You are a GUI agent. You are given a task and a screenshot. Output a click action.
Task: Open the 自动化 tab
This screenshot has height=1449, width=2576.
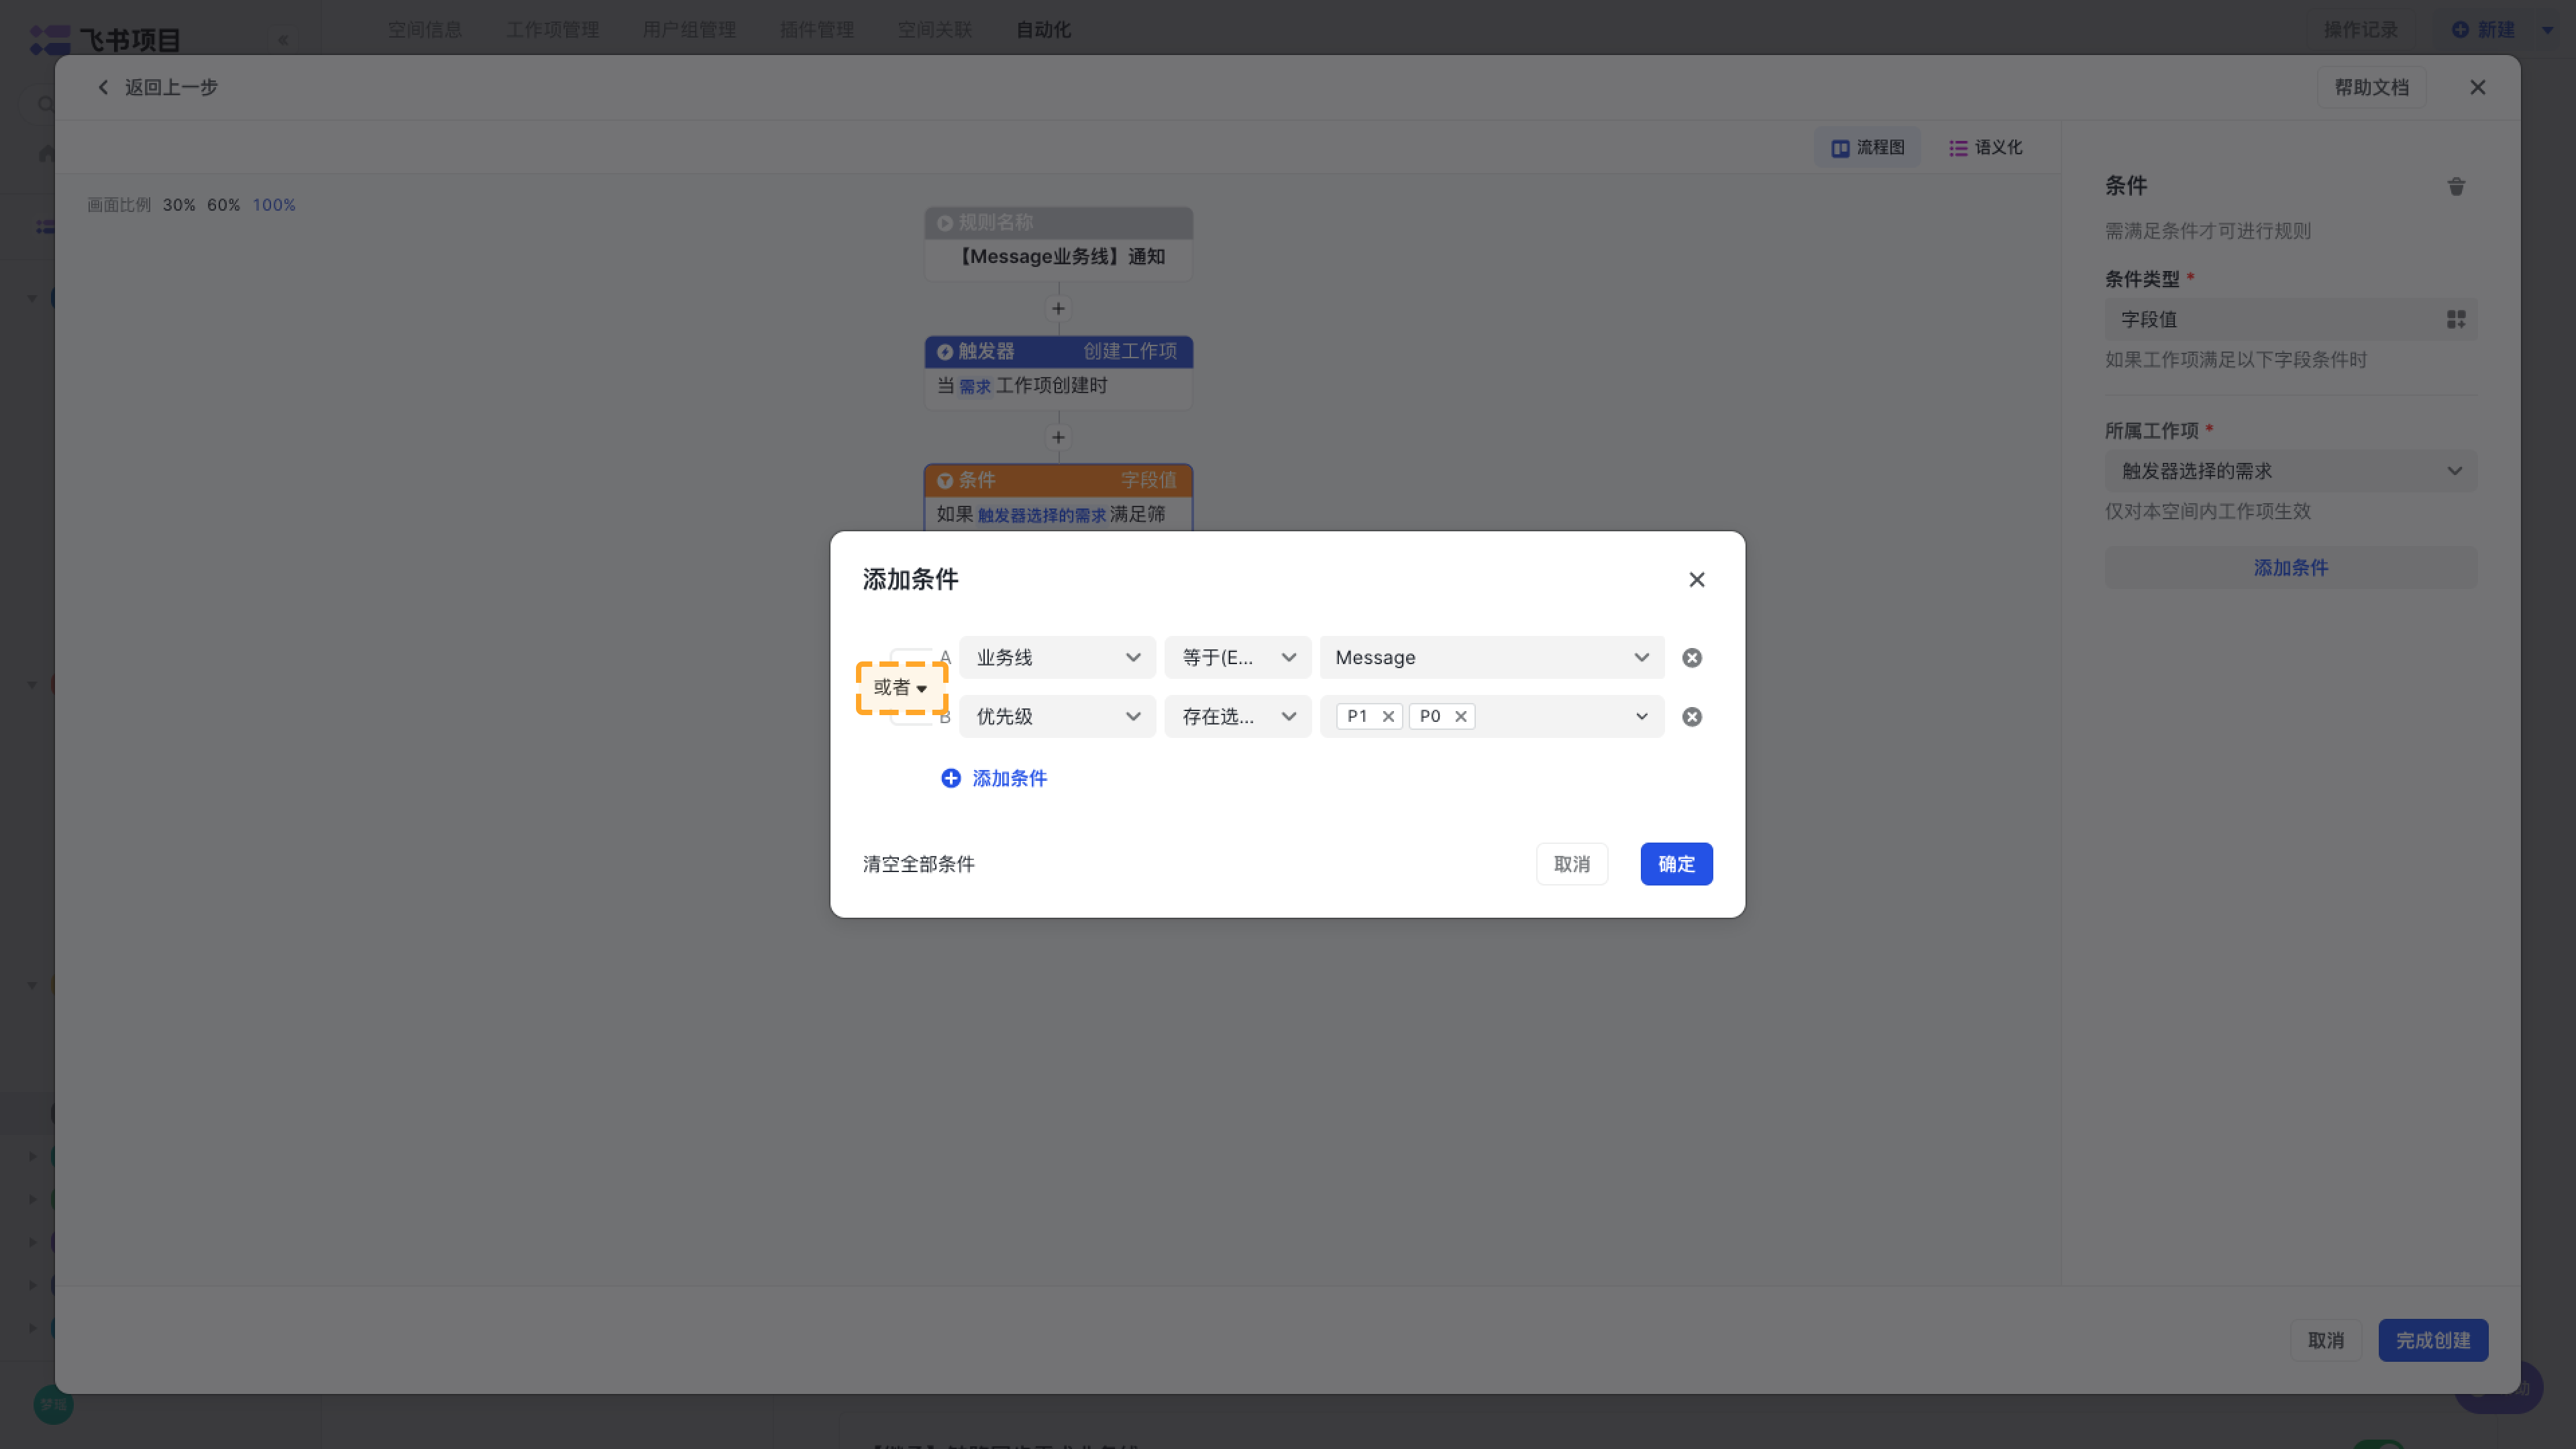pos(1043,30)
